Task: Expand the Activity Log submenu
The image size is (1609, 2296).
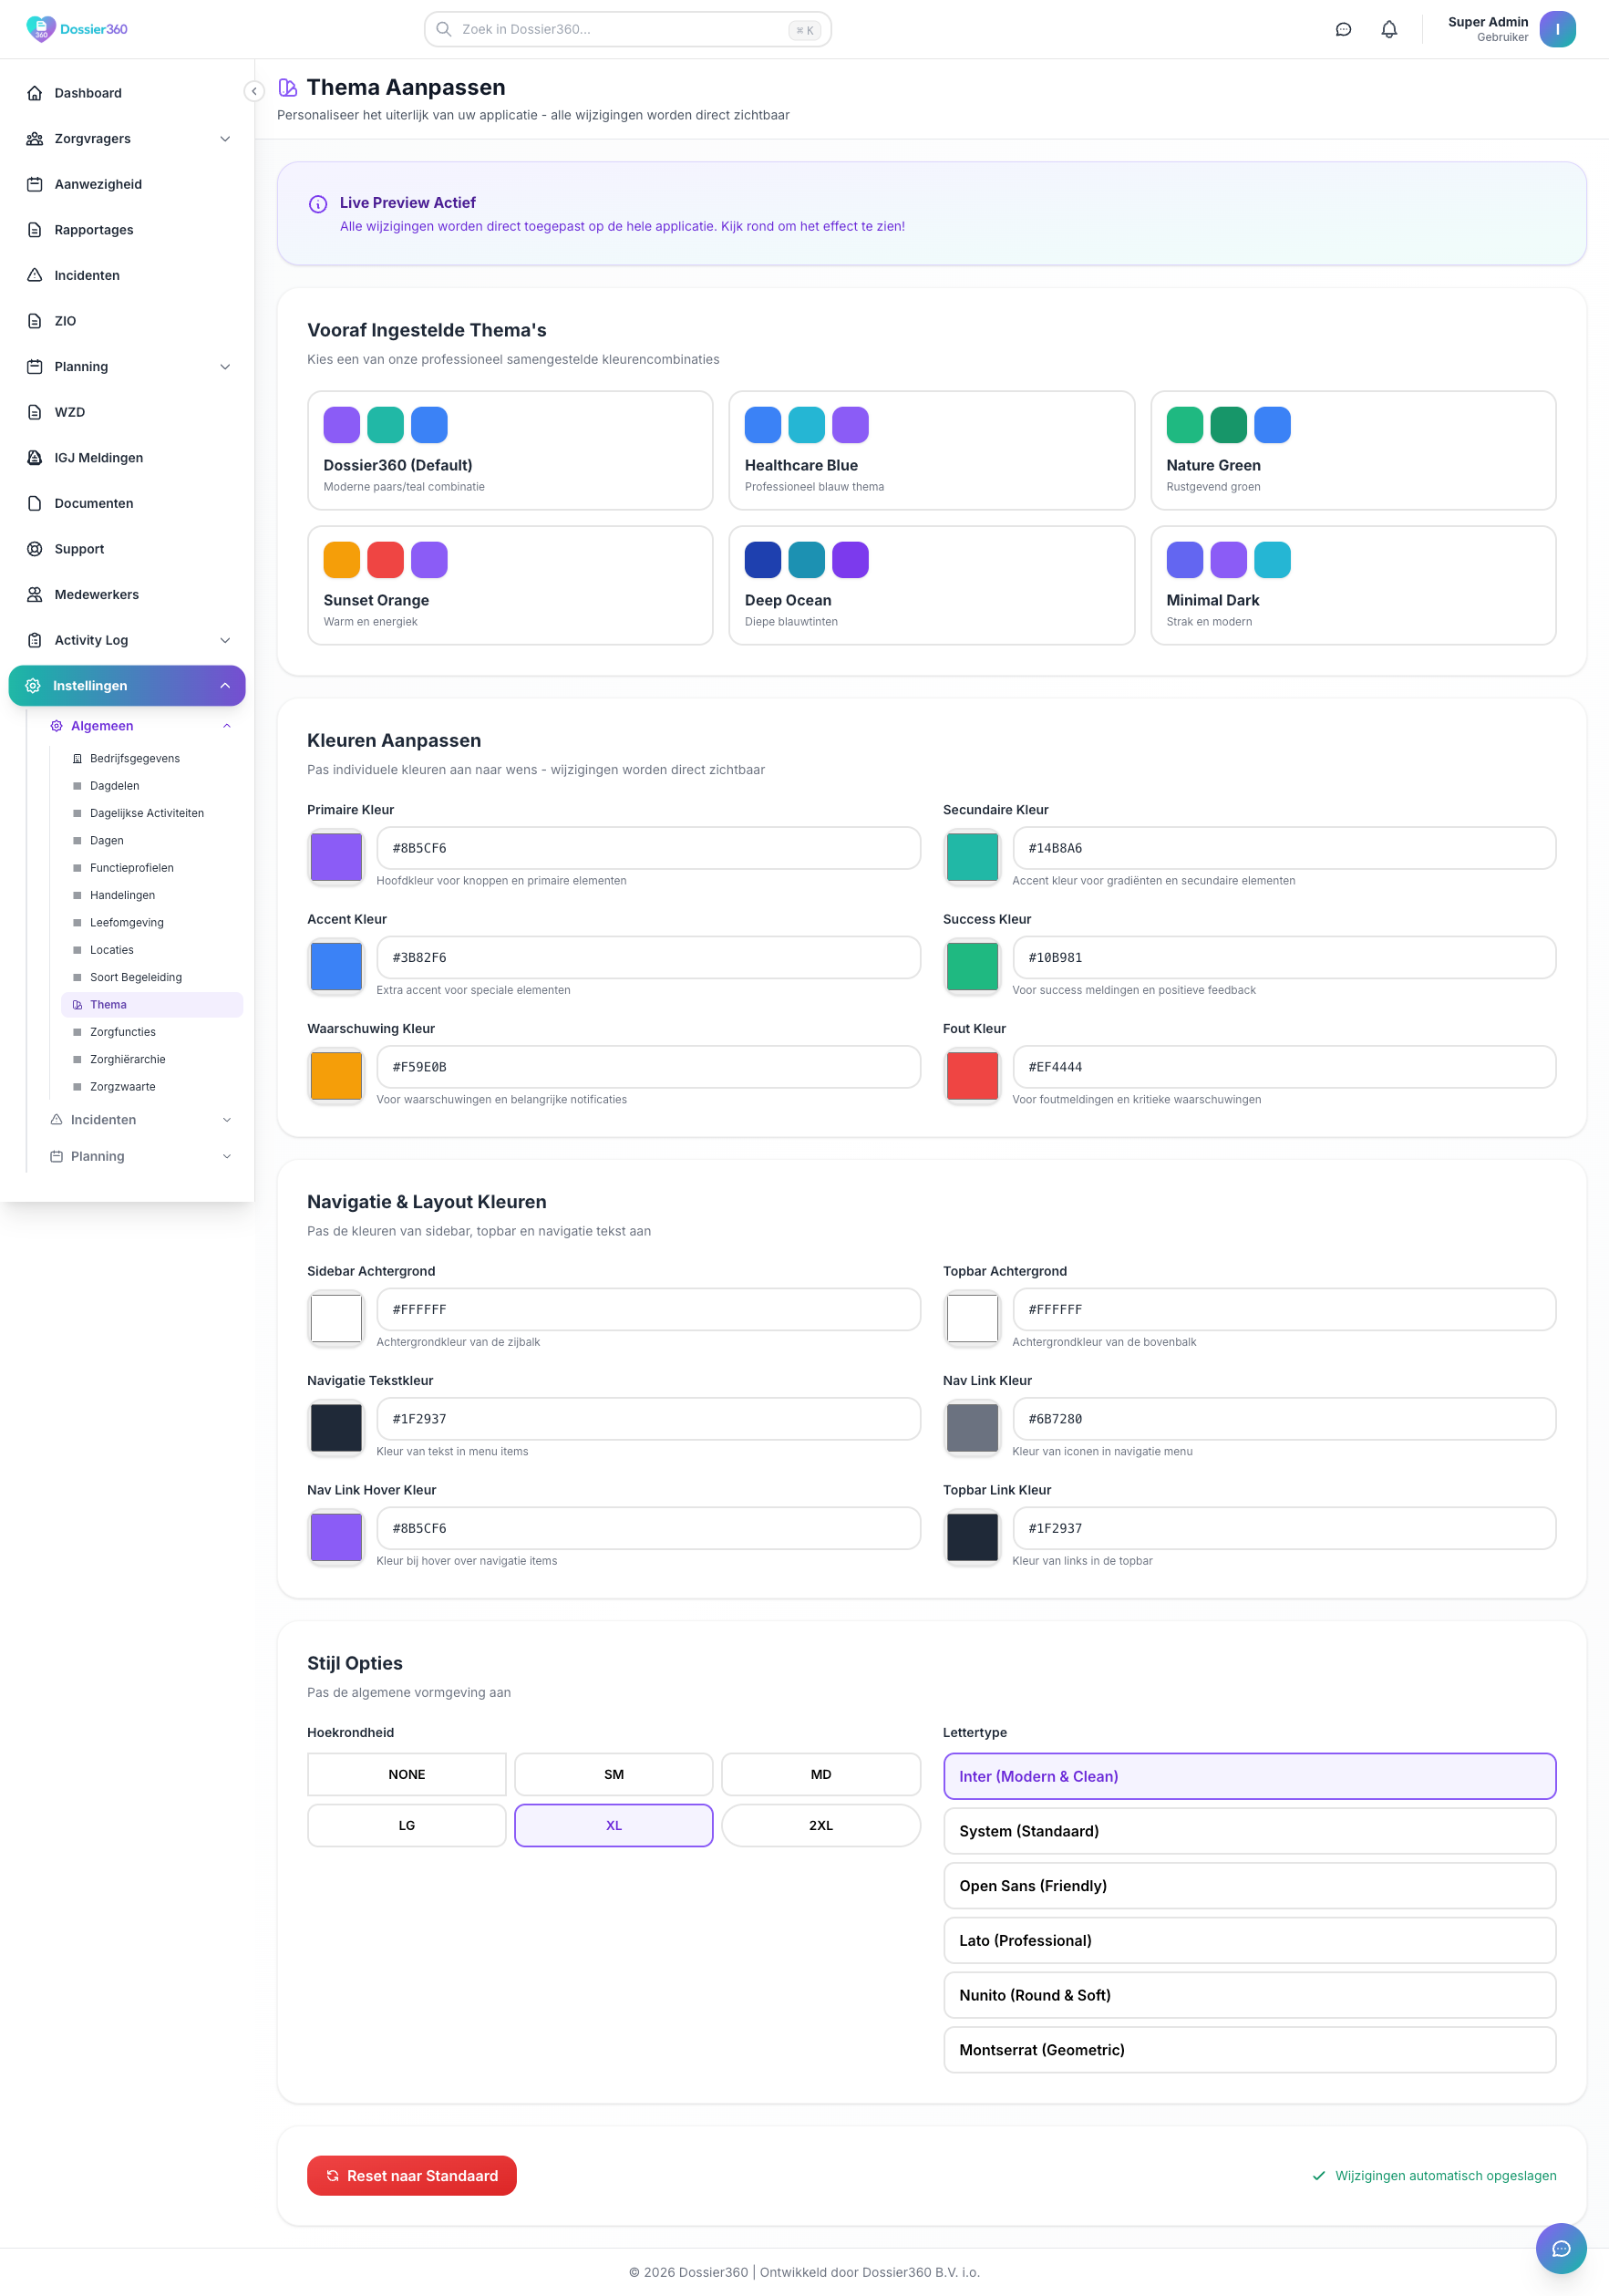Action: [x=225, y=640]
